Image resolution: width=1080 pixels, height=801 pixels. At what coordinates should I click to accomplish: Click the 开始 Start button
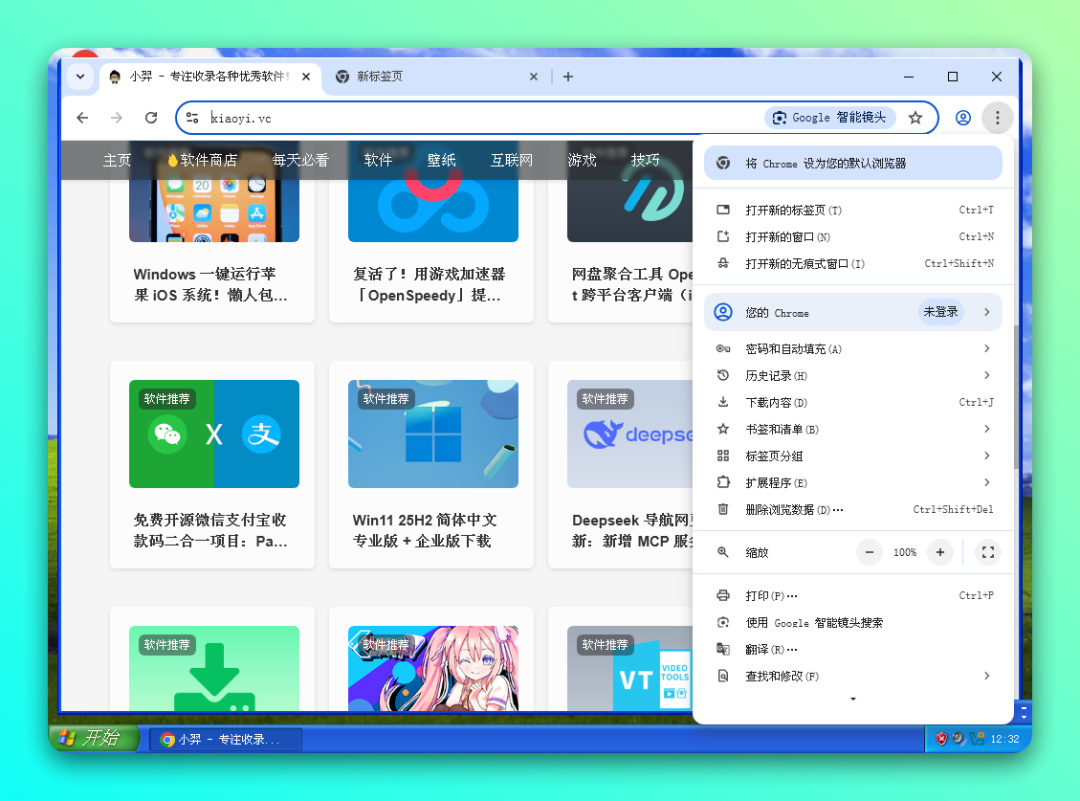(94, 738)
